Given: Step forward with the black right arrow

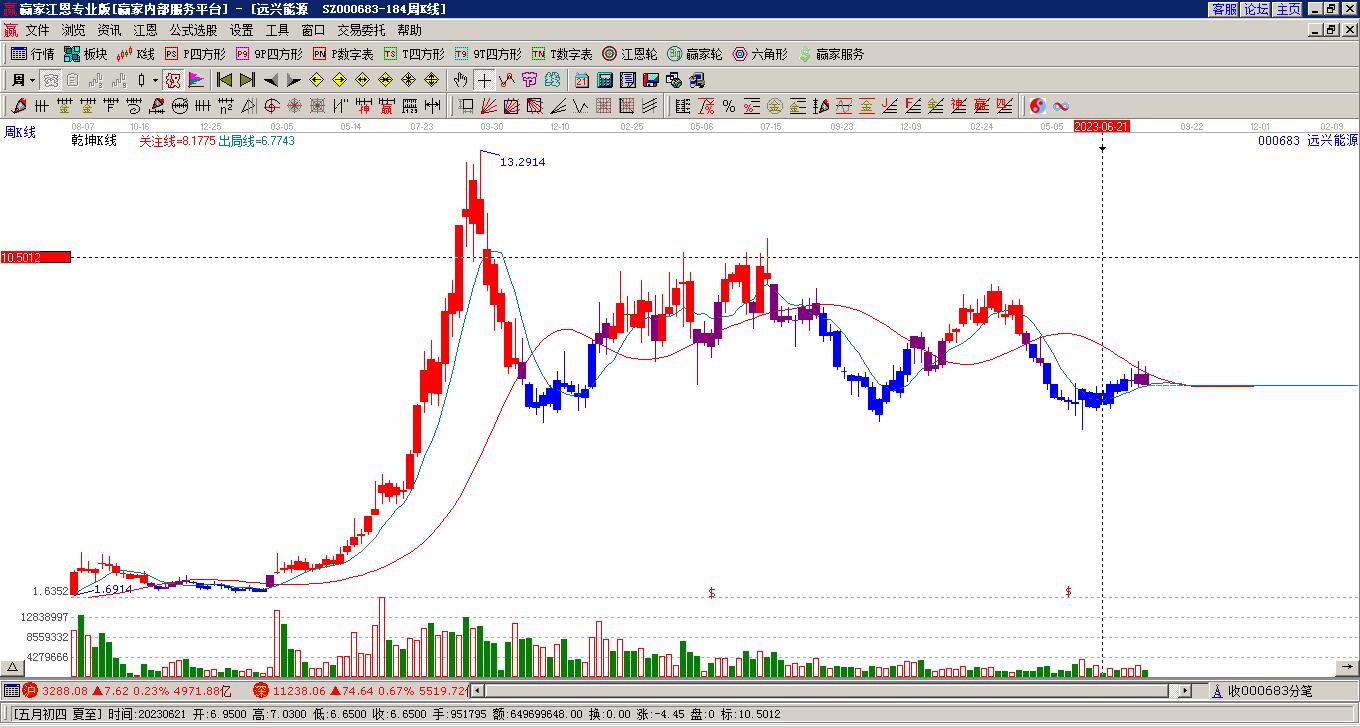Looking at the screenshot, I should (x=293, y=80).
